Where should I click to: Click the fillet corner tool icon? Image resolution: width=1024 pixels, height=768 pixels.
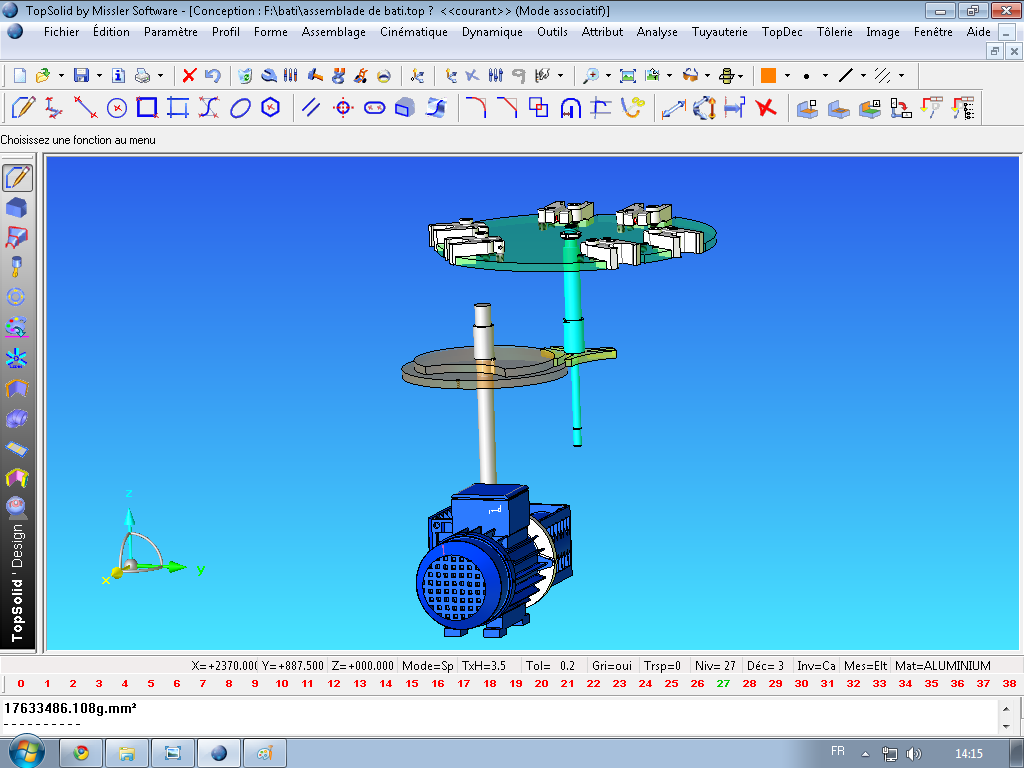pyautogui.click(x=476, y=107)
